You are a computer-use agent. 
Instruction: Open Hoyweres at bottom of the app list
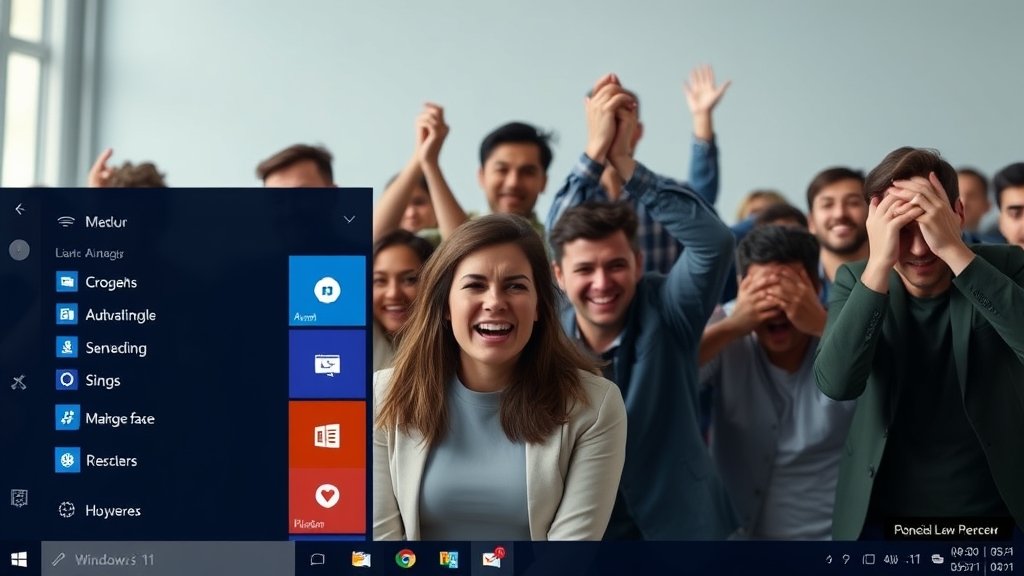click(x=110, y=510)
